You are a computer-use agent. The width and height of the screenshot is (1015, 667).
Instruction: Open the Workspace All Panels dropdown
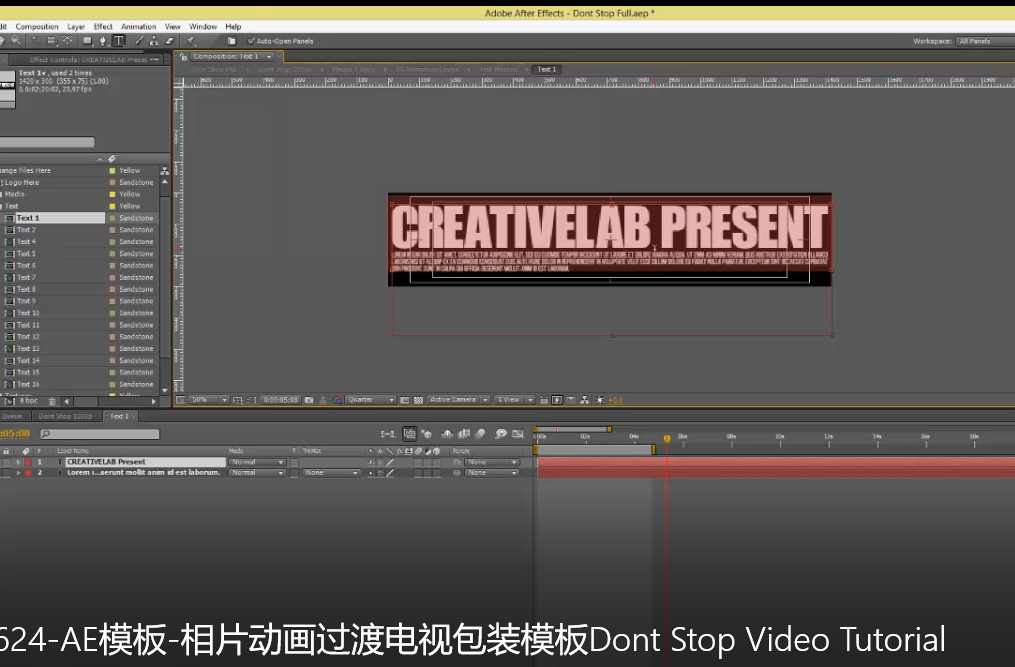coord(986,41)
